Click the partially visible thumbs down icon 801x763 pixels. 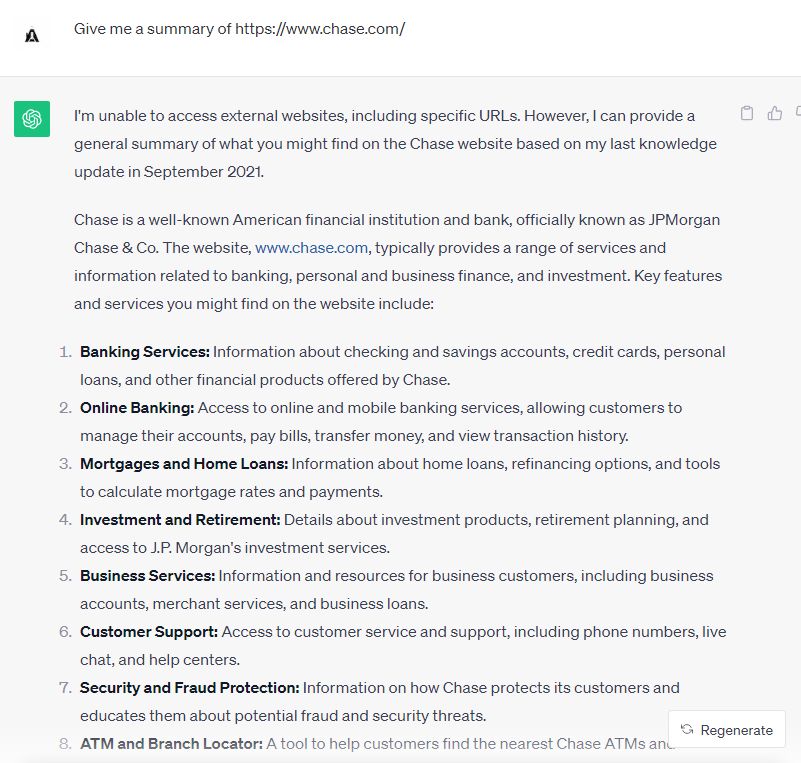coord(797,113)
